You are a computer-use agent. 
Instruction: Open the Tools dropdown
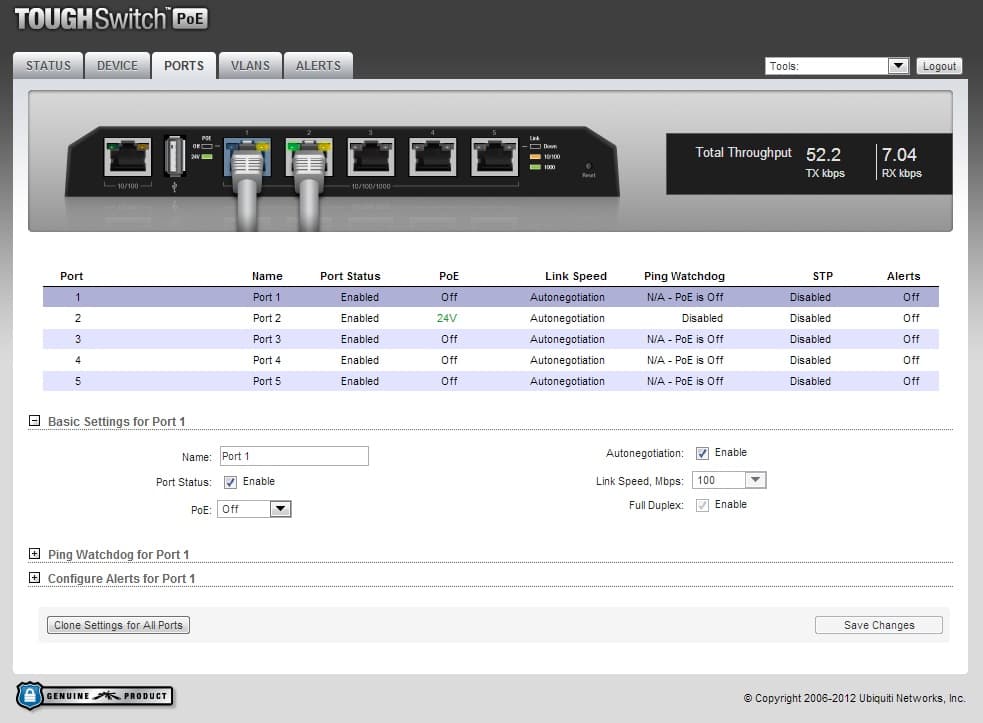tap(837, 66)
